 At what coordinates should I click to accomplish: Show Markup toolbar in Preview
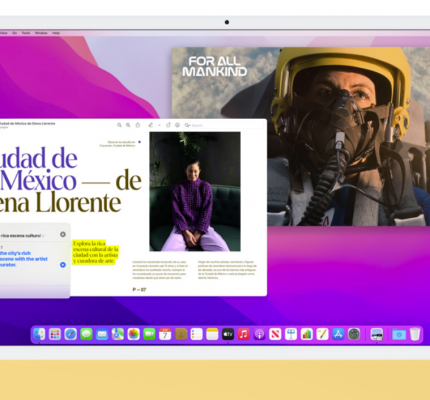pyautogui.click(x=177, y=125)
